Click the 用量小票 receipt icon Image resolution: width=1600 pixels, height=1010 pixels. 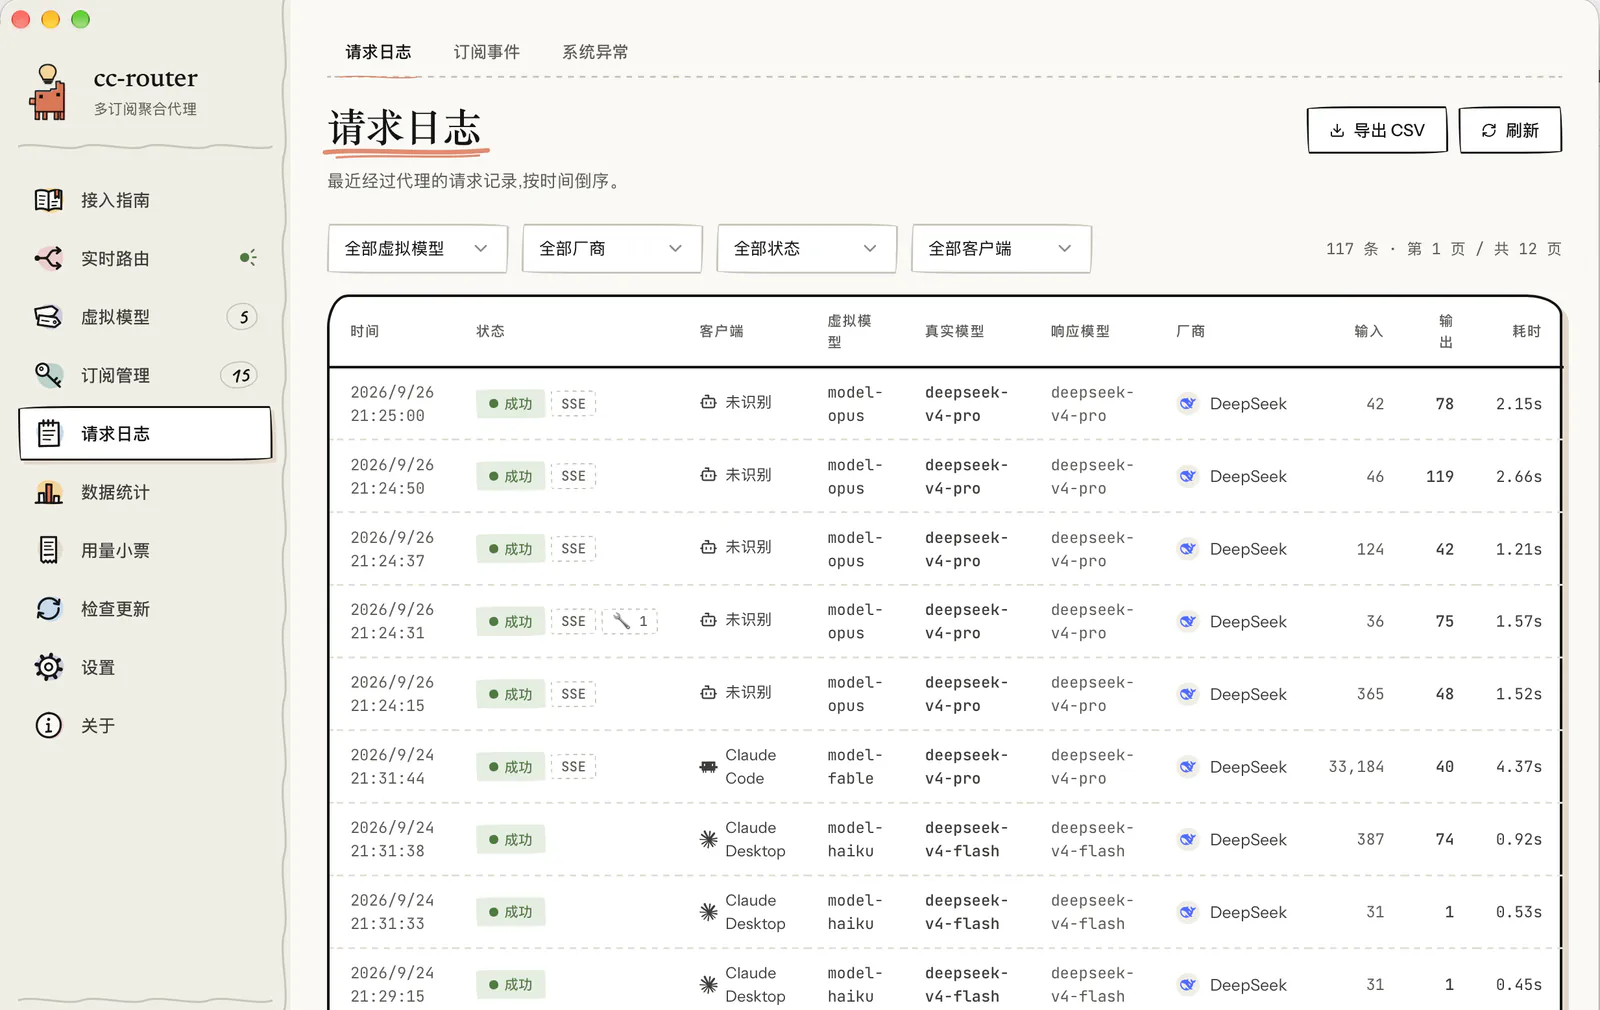[x=48, y=550]
